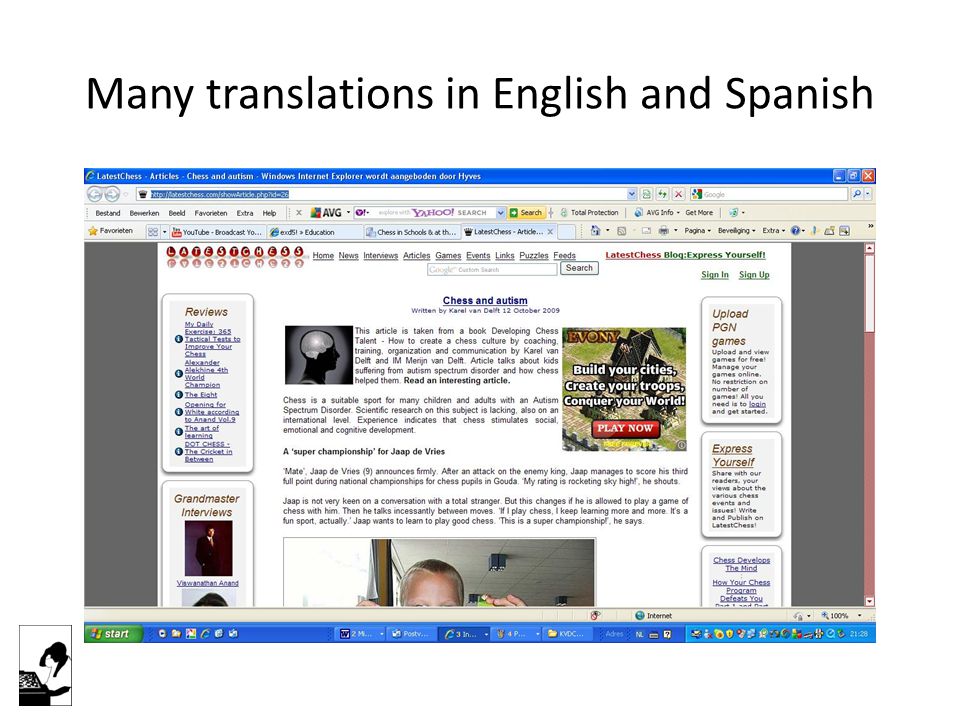Click the magnifier search icon beside the Google box
960x720 pixels.
pyautogui.click(x=857, y=194)
